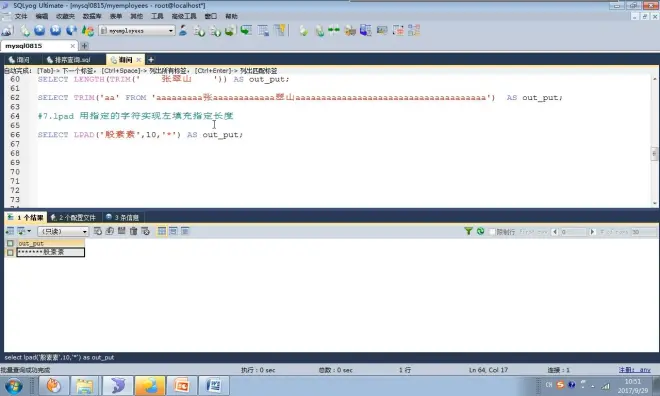Viewport: 660px width, 396px height.
Task: Switch results to form view icon
Action: [x=173, y=231]
